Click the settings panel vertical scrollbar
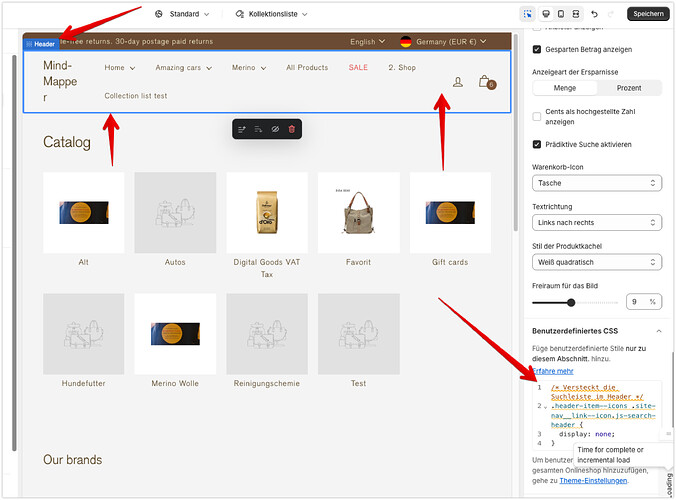The image size is (676, 500). tap(673, 390)
